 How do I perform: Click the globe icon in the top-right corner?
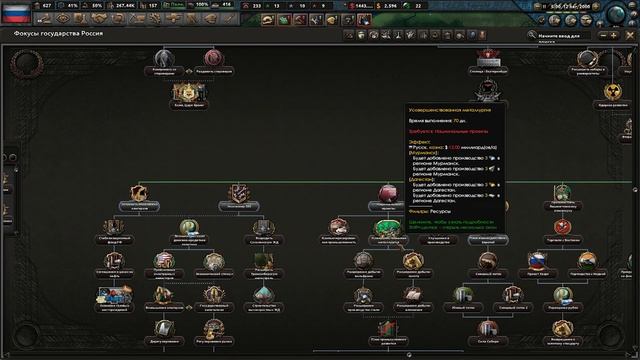(616, 15)
